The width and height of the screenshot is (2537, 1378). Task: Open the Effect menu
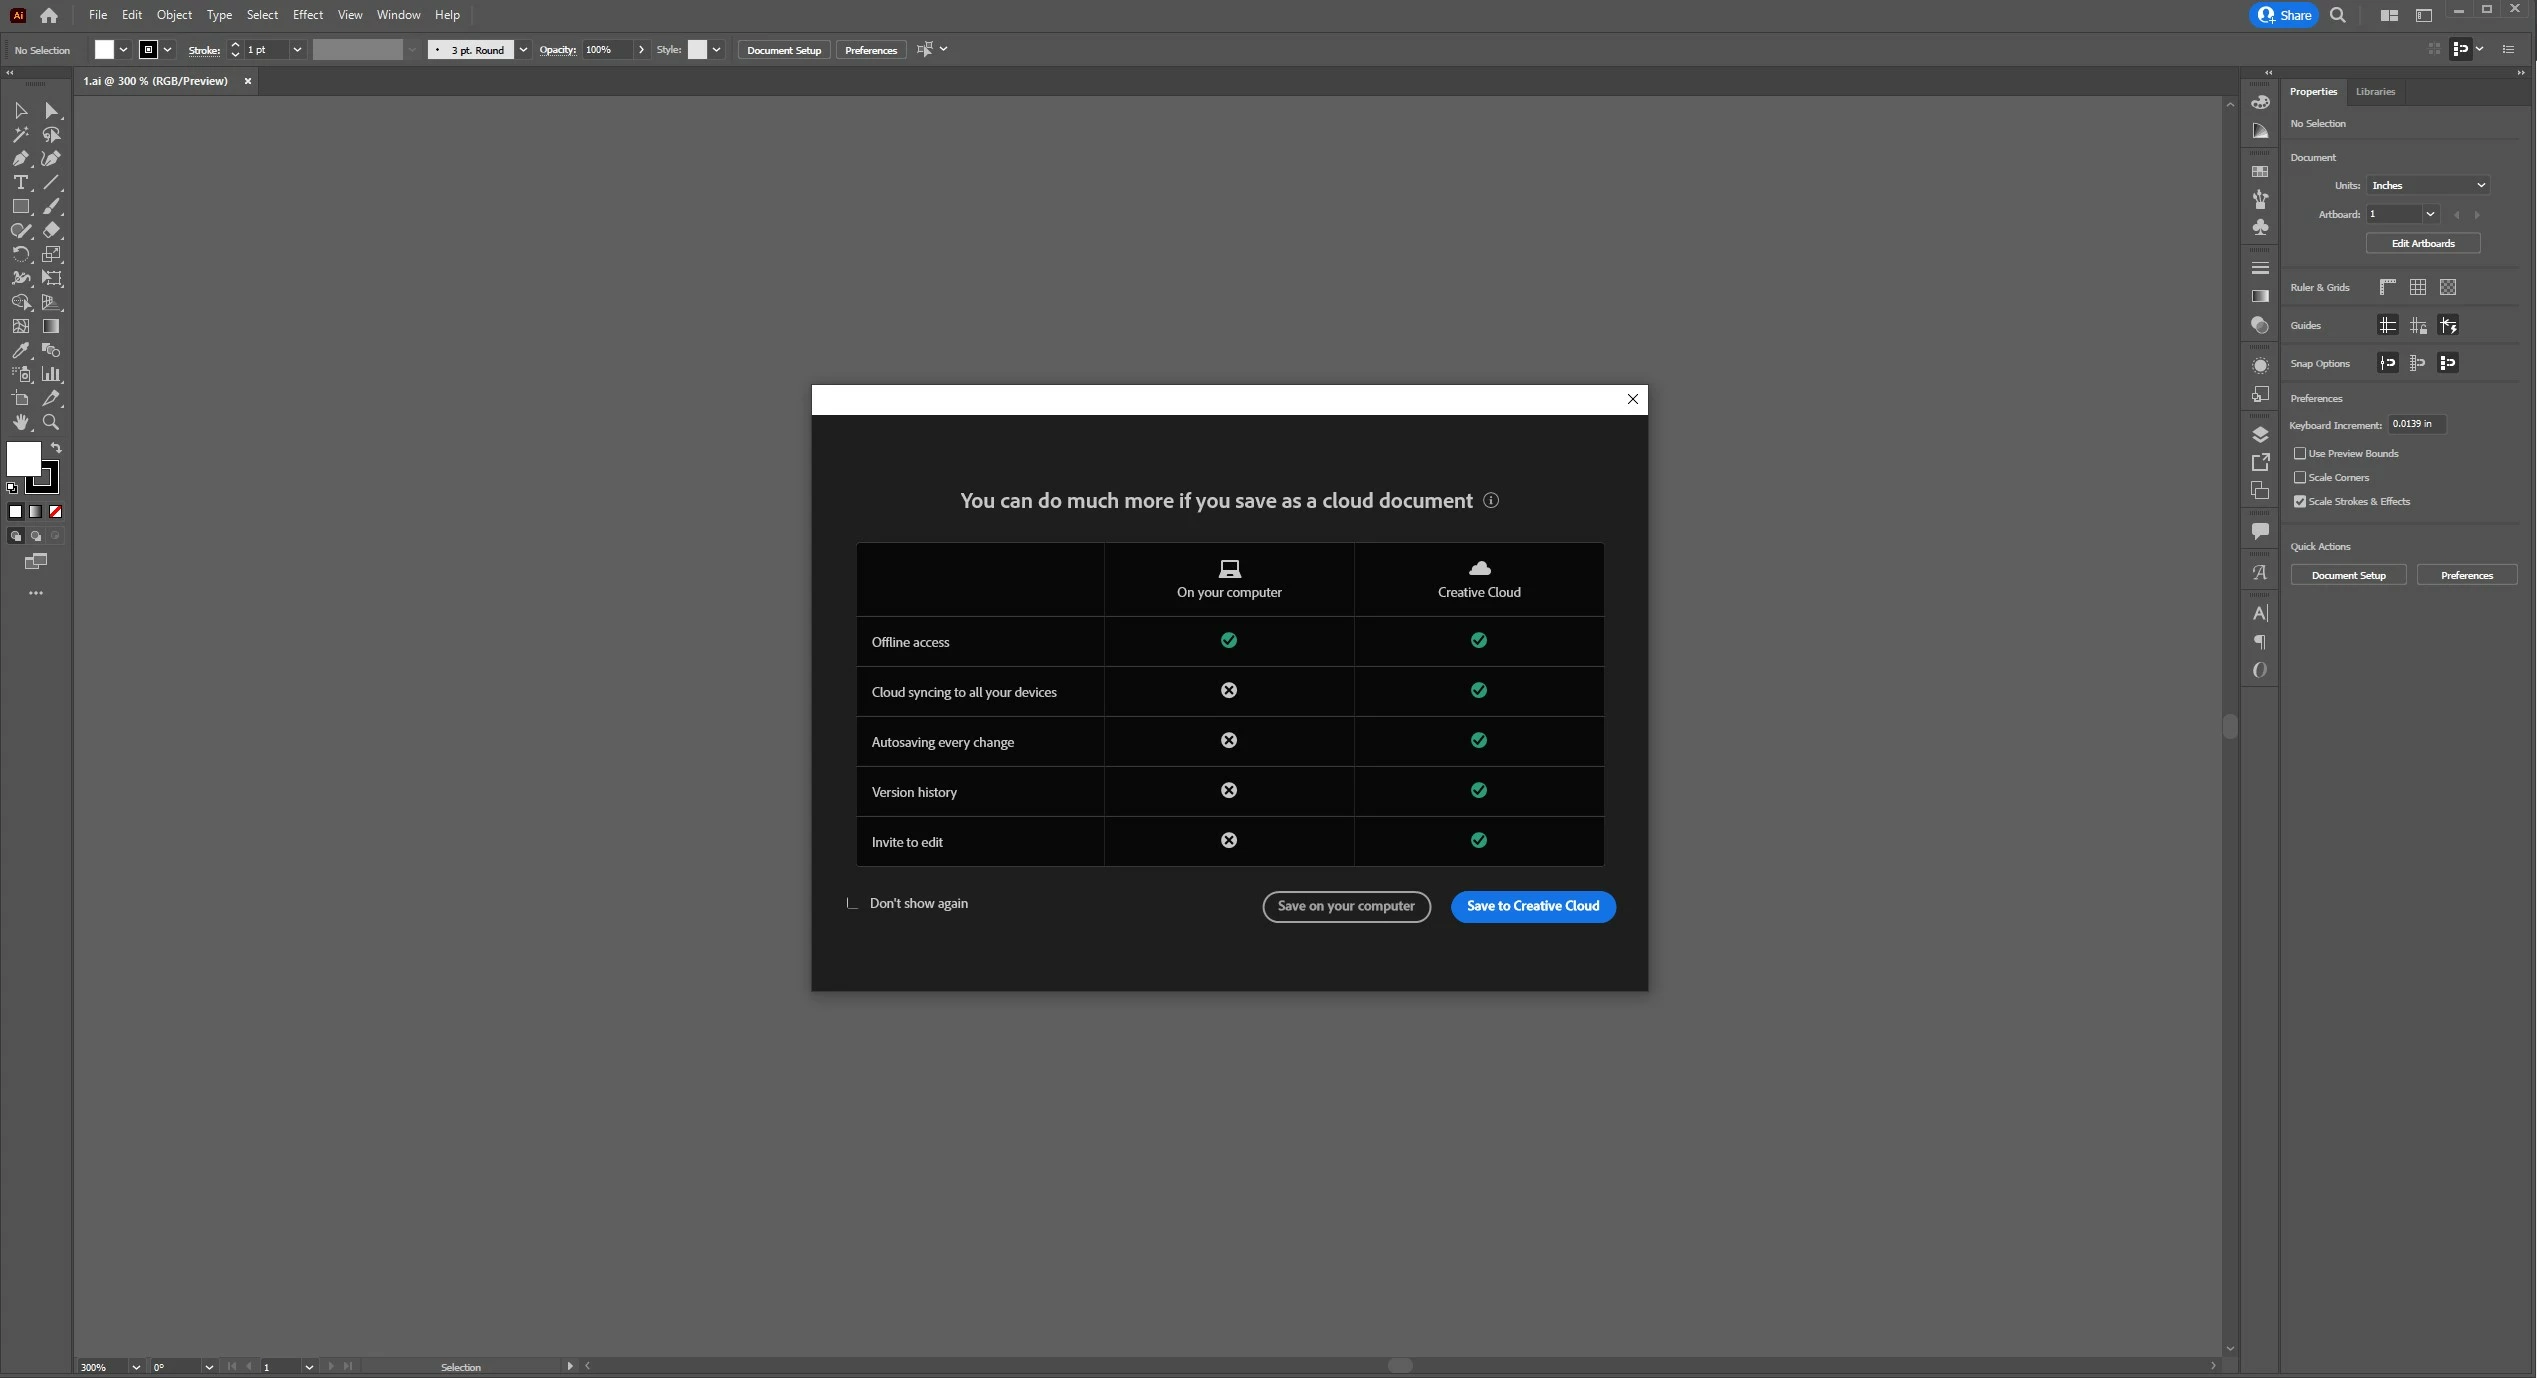coord(307,15)
